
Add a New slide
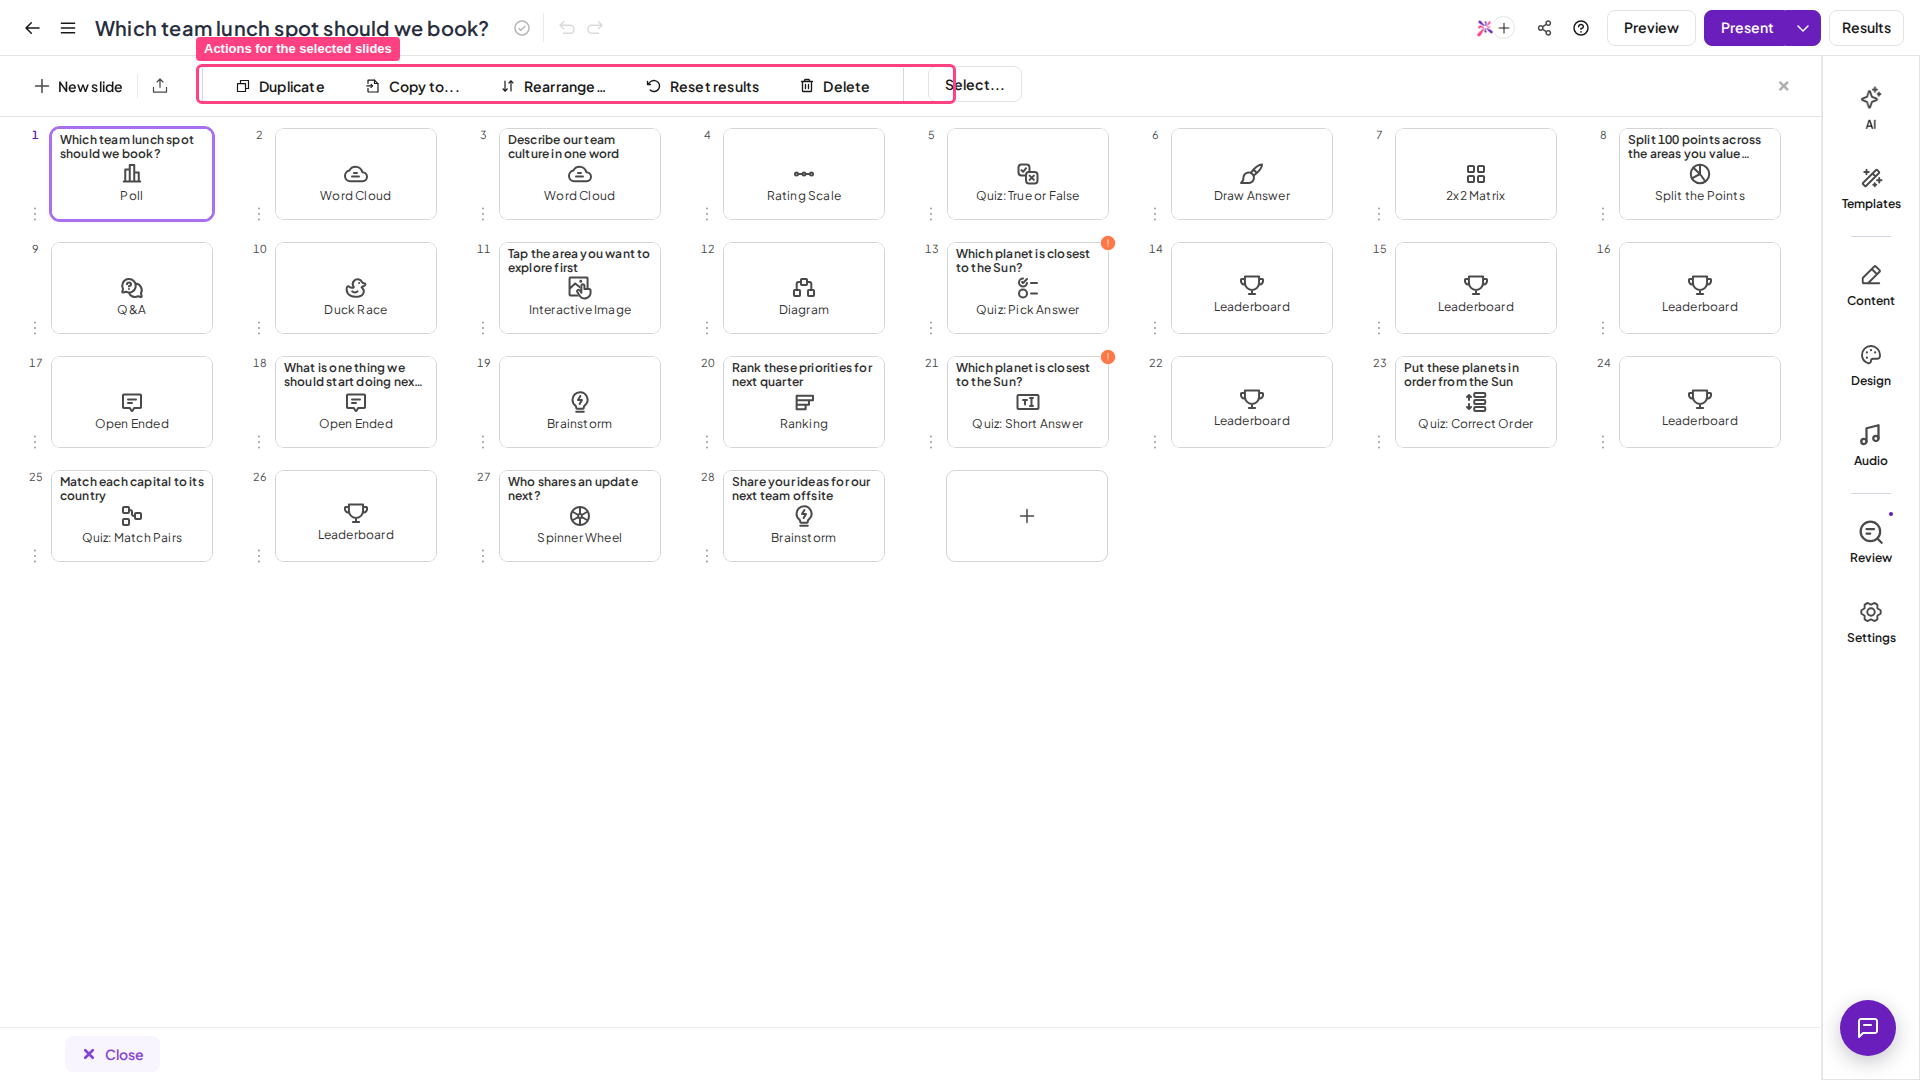click(x=78, y=87)
